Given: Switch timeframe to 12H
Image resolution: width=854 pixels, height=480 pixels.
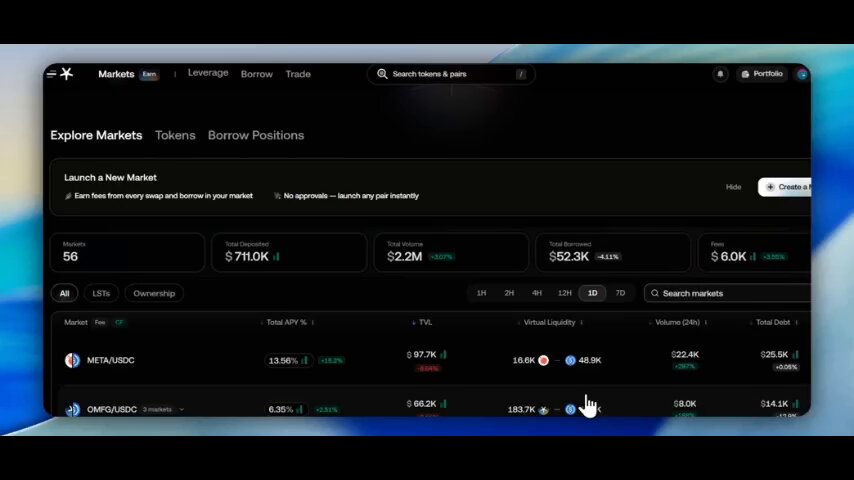Looking at the screenshot, I should coord(565,293).
